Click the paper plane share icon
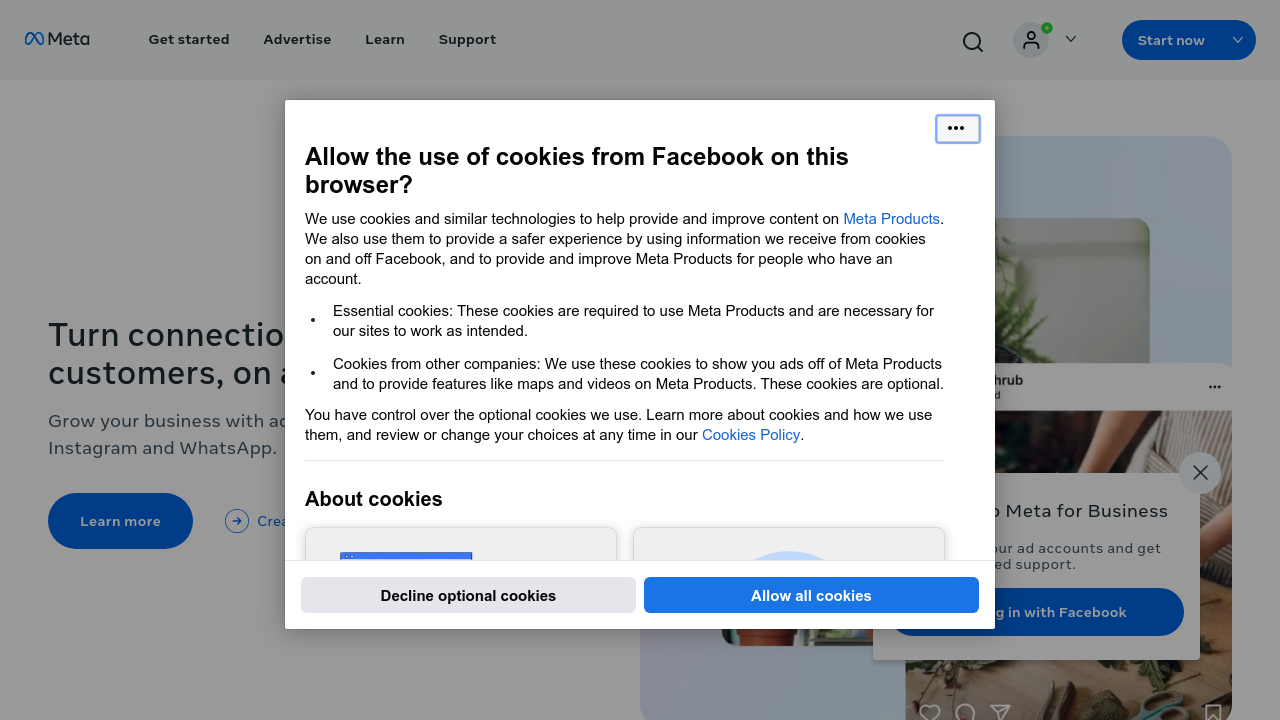This screenshot has width=1280, height=720. point(1000,711)
